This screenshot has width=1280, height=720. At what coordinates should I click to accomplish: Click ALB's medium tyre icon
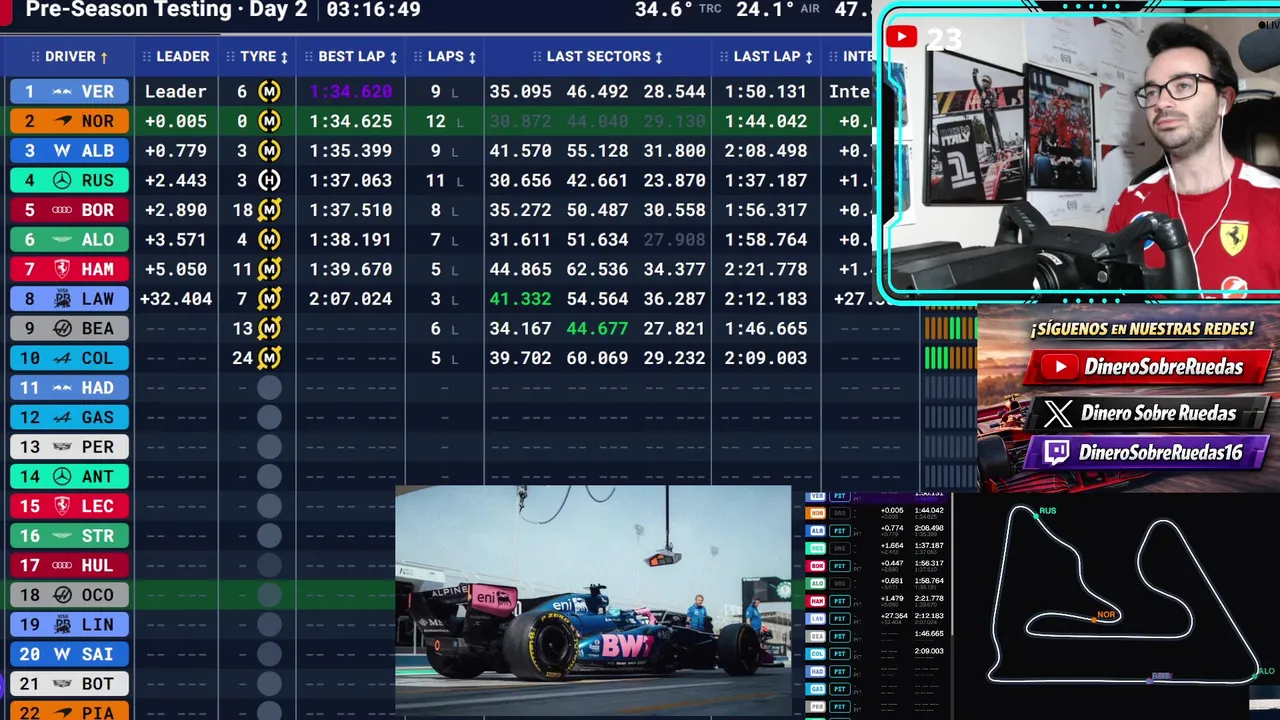[269, 151]
